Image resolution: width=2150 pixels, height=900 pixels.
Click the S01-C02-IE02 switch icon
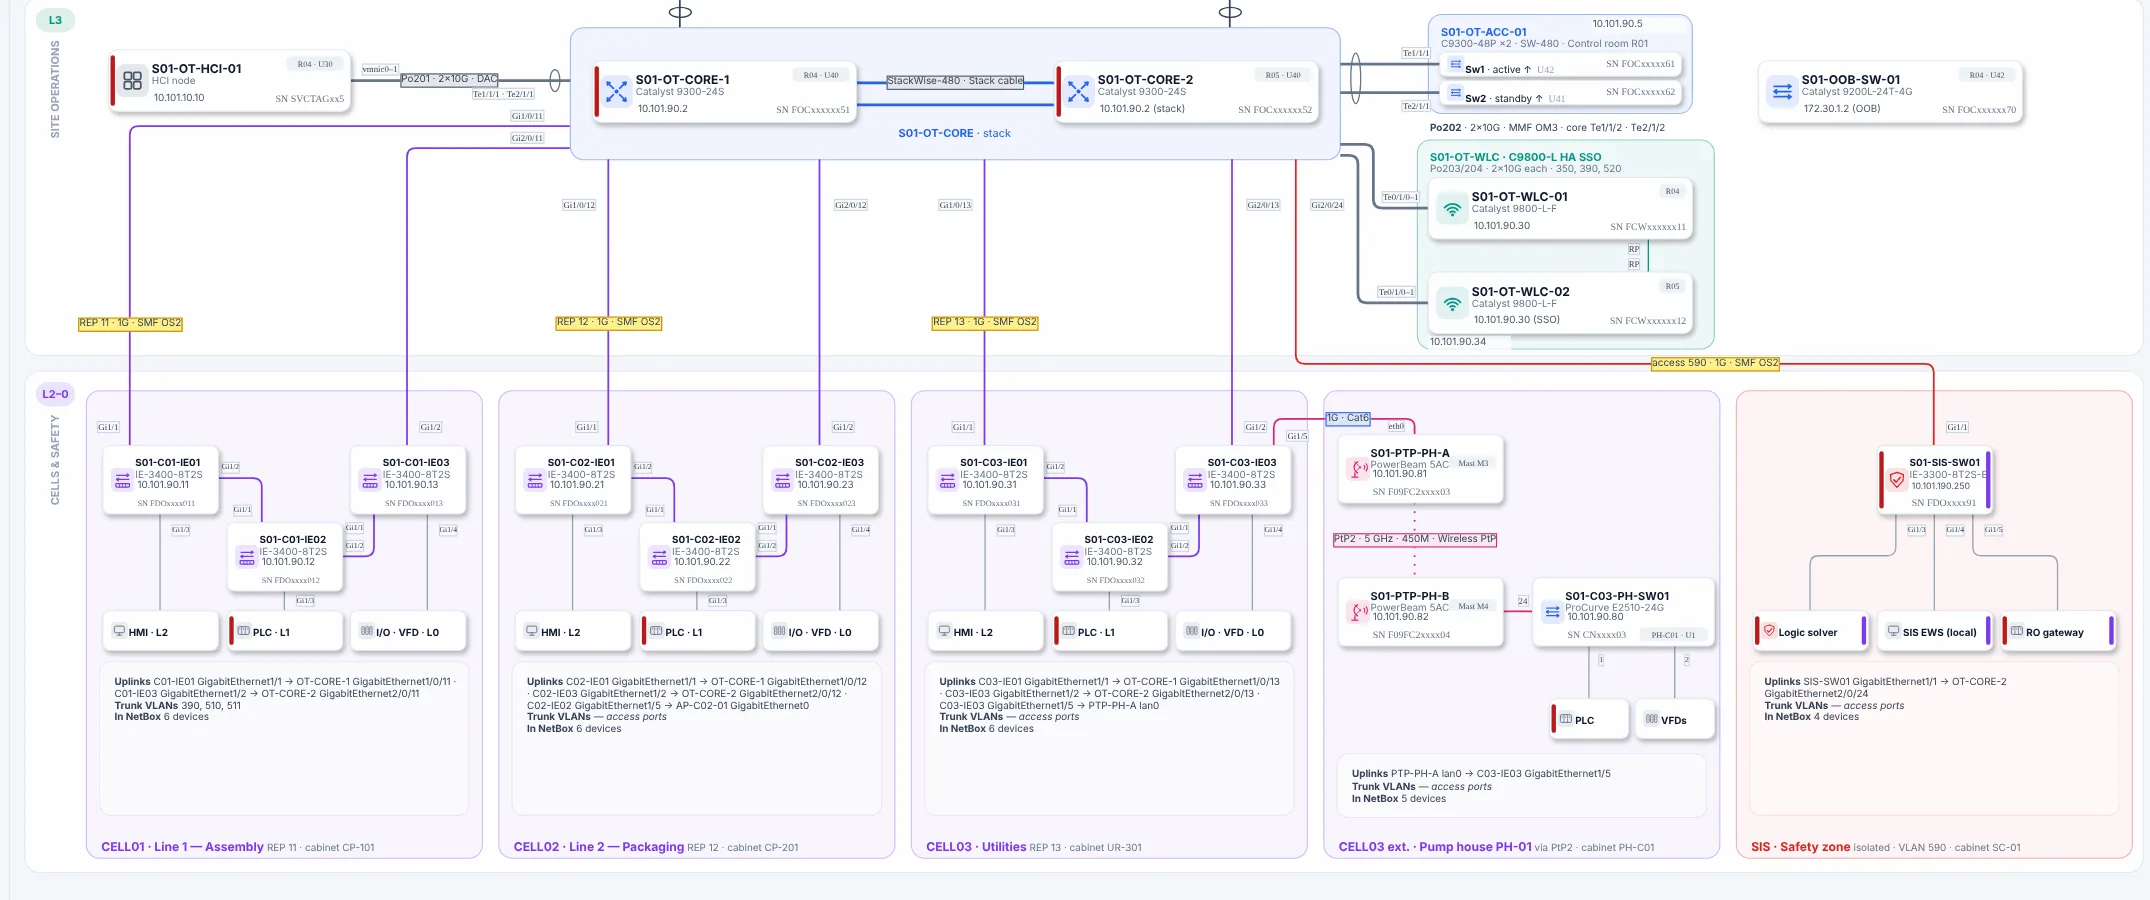coord(659,558)
